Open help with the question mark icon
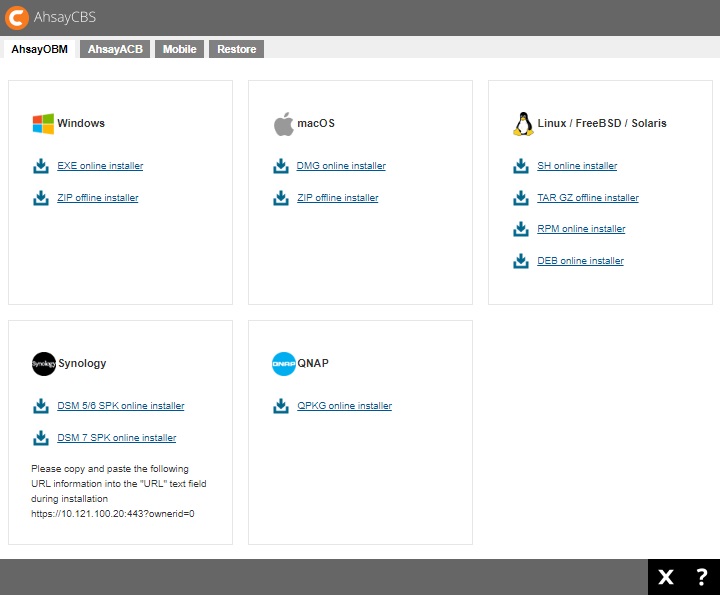This screenshot has height=595, width=720. [x=702, y=577]
